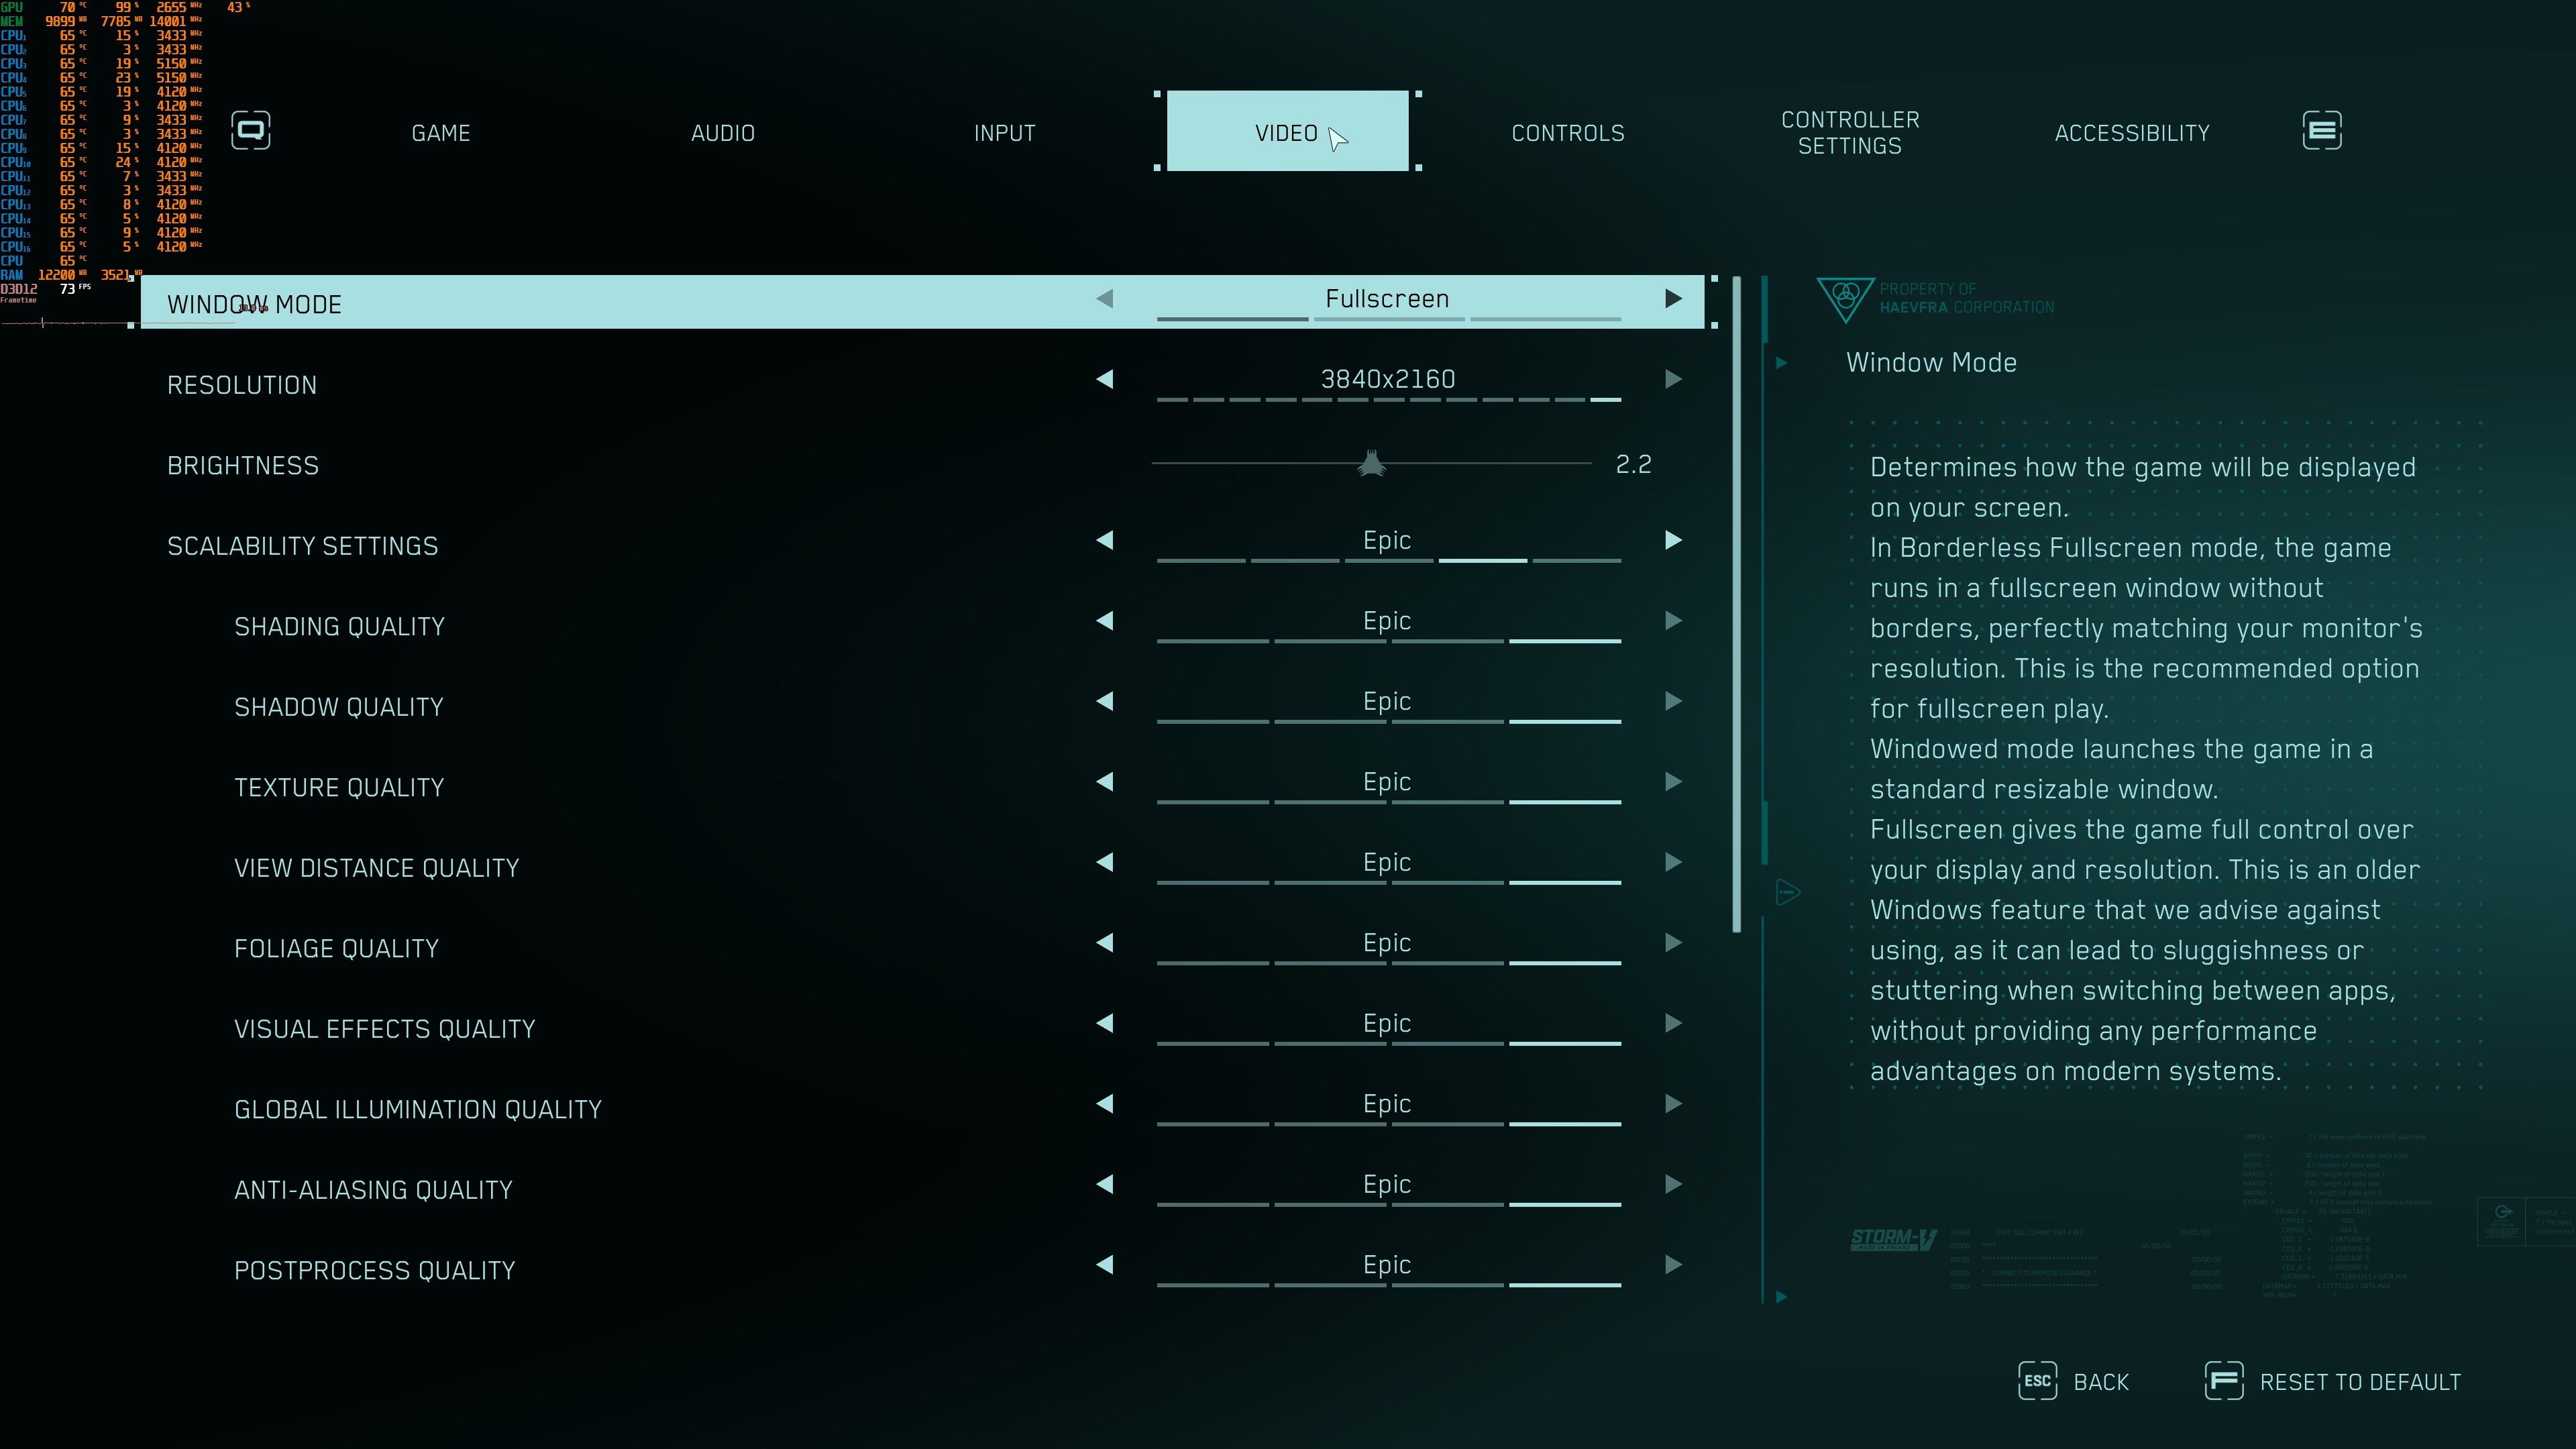Open the Accessibility tab
The image size is (2576, 1449).
coord(2131,133)
